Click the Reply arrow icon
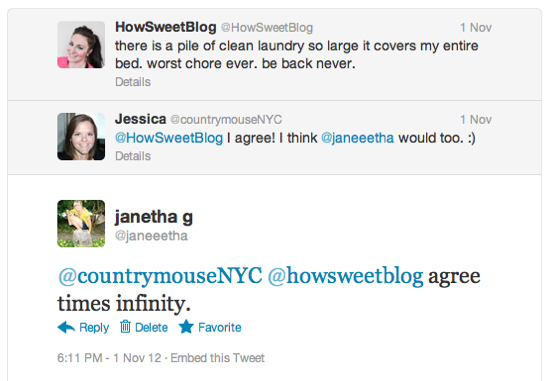 pyautogui.click(x=66, y=327)
